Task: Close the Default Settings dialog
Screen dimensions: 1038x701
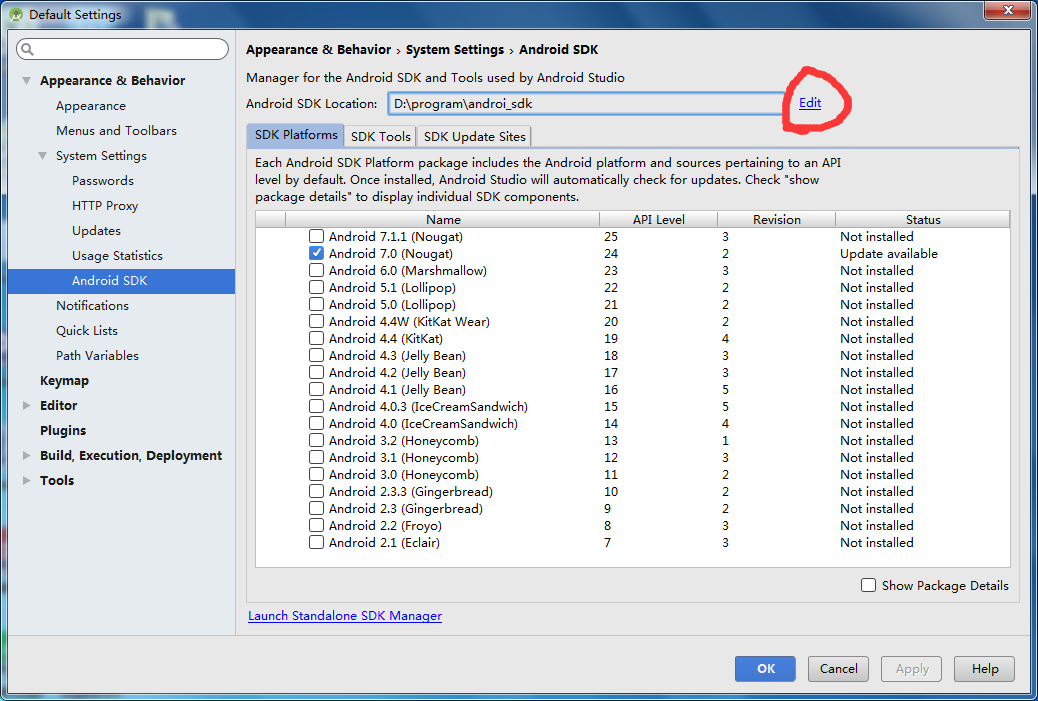Action: pyautogui.click(x=1008, y=11)
